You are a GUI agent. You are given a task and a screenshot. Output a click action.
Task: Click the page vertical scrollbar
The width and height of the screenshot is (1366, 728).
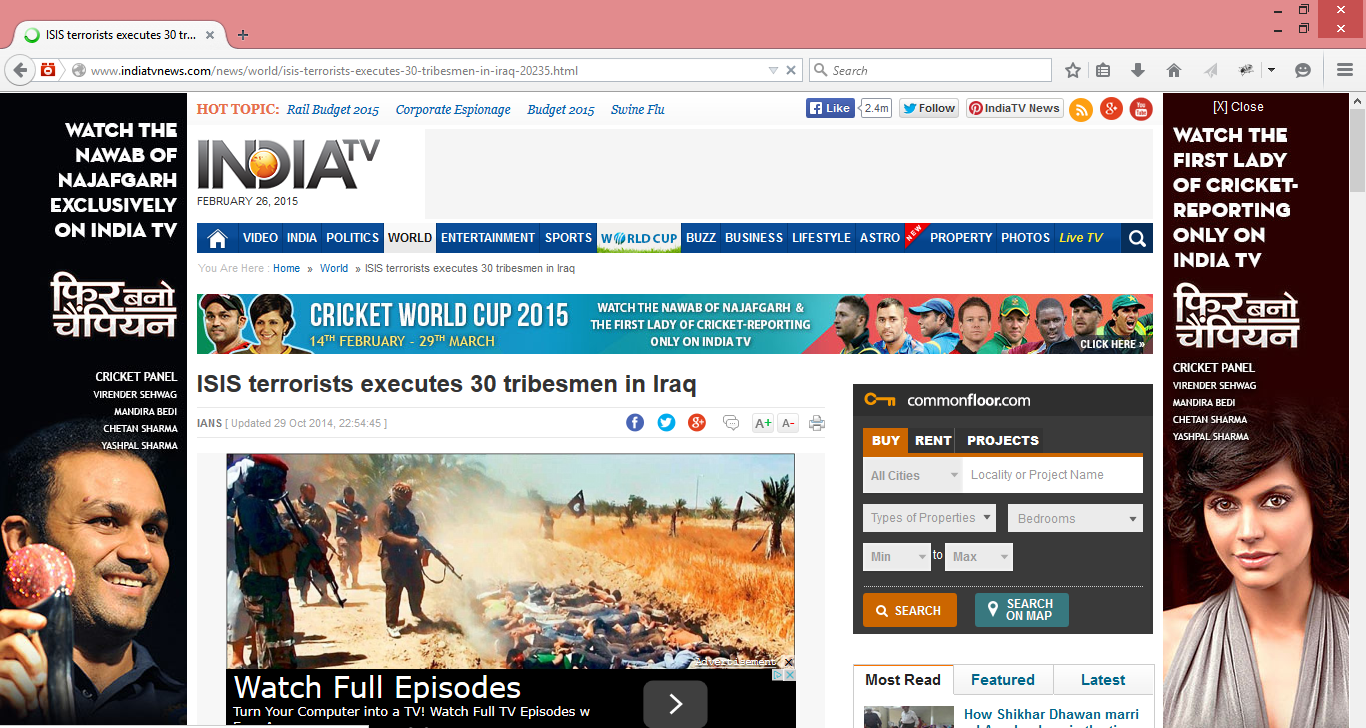1357,400
